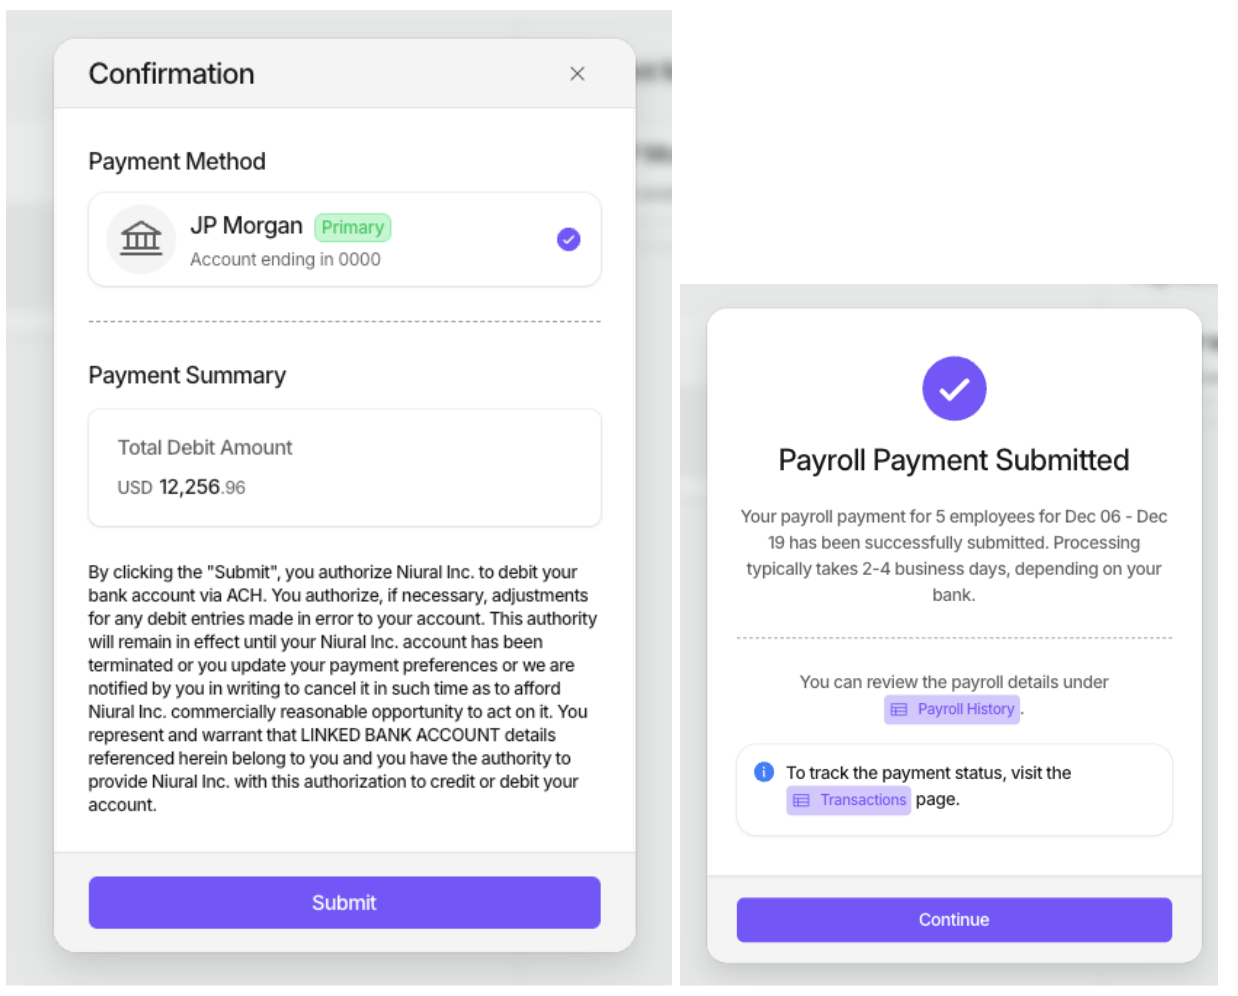Select the JP Morgan account name

(x=246, y=226)
